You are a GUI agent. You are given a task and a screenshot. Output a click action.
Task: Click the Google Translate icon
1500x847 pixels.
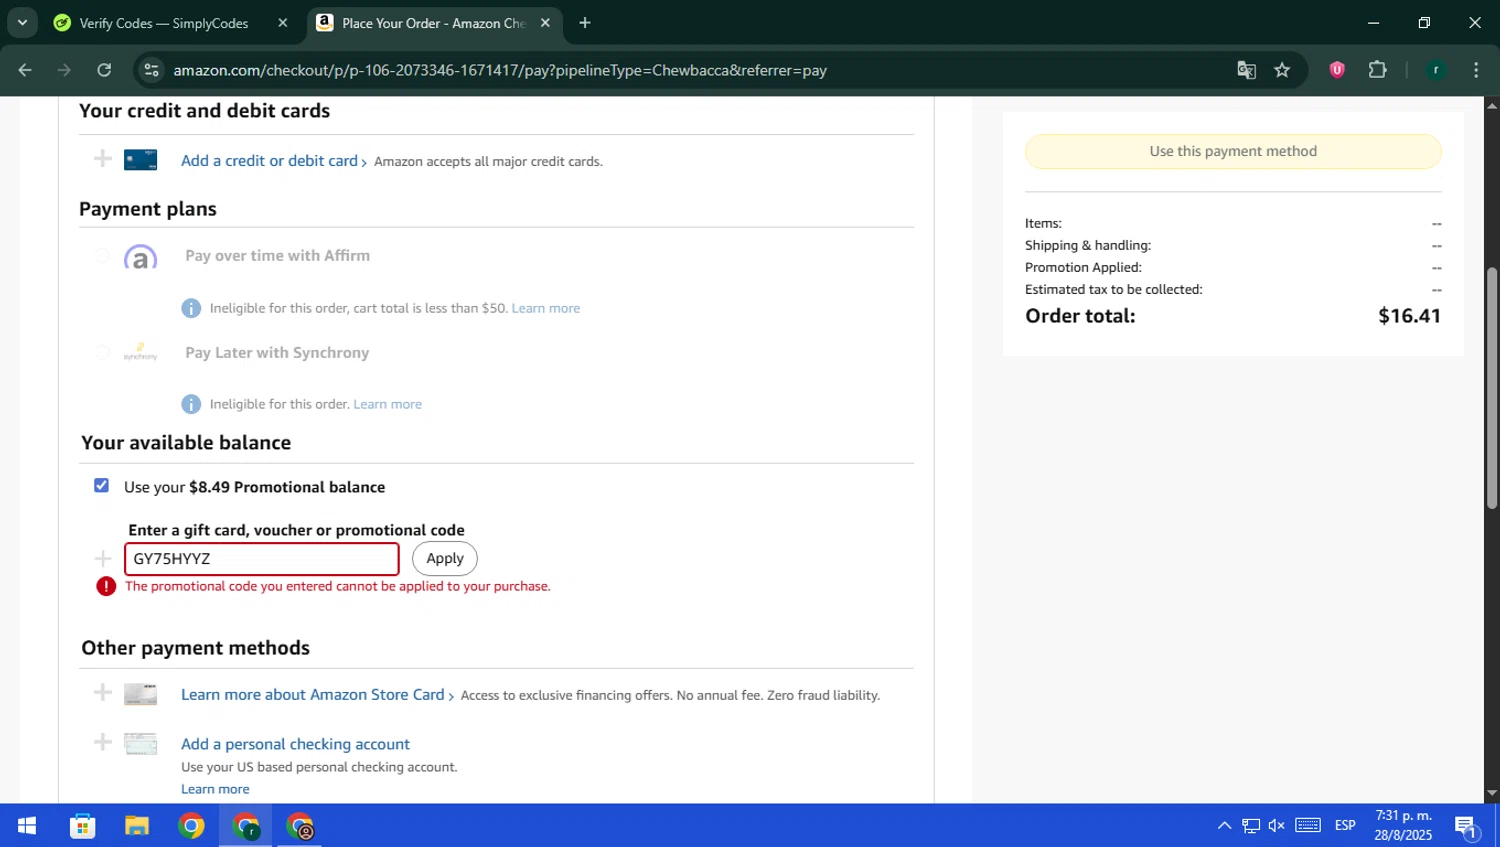pyautogui.click(x=1246, y=70)
